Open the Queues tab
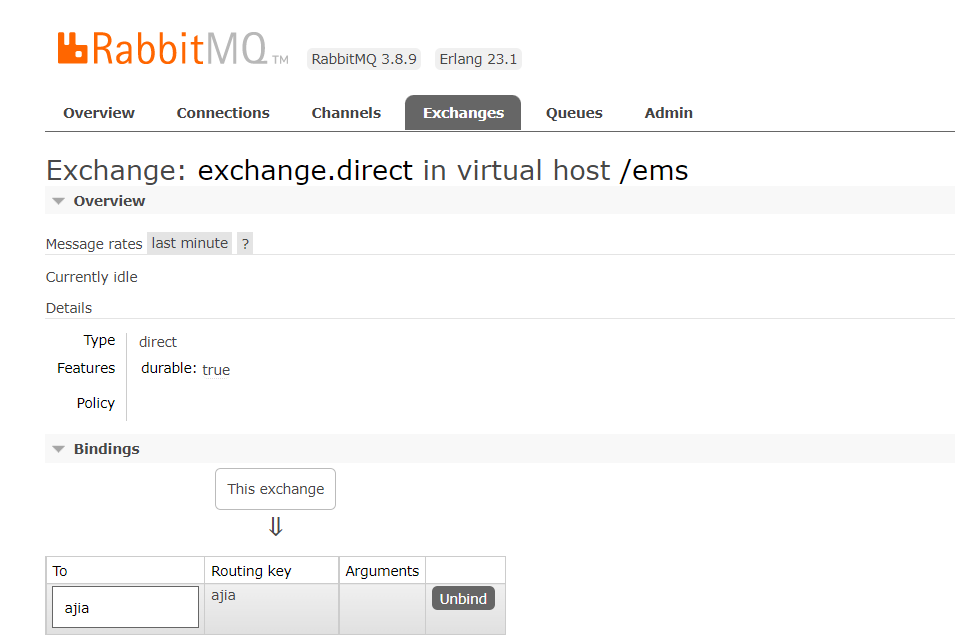This screenshot has width=955, height=635. 574,113
